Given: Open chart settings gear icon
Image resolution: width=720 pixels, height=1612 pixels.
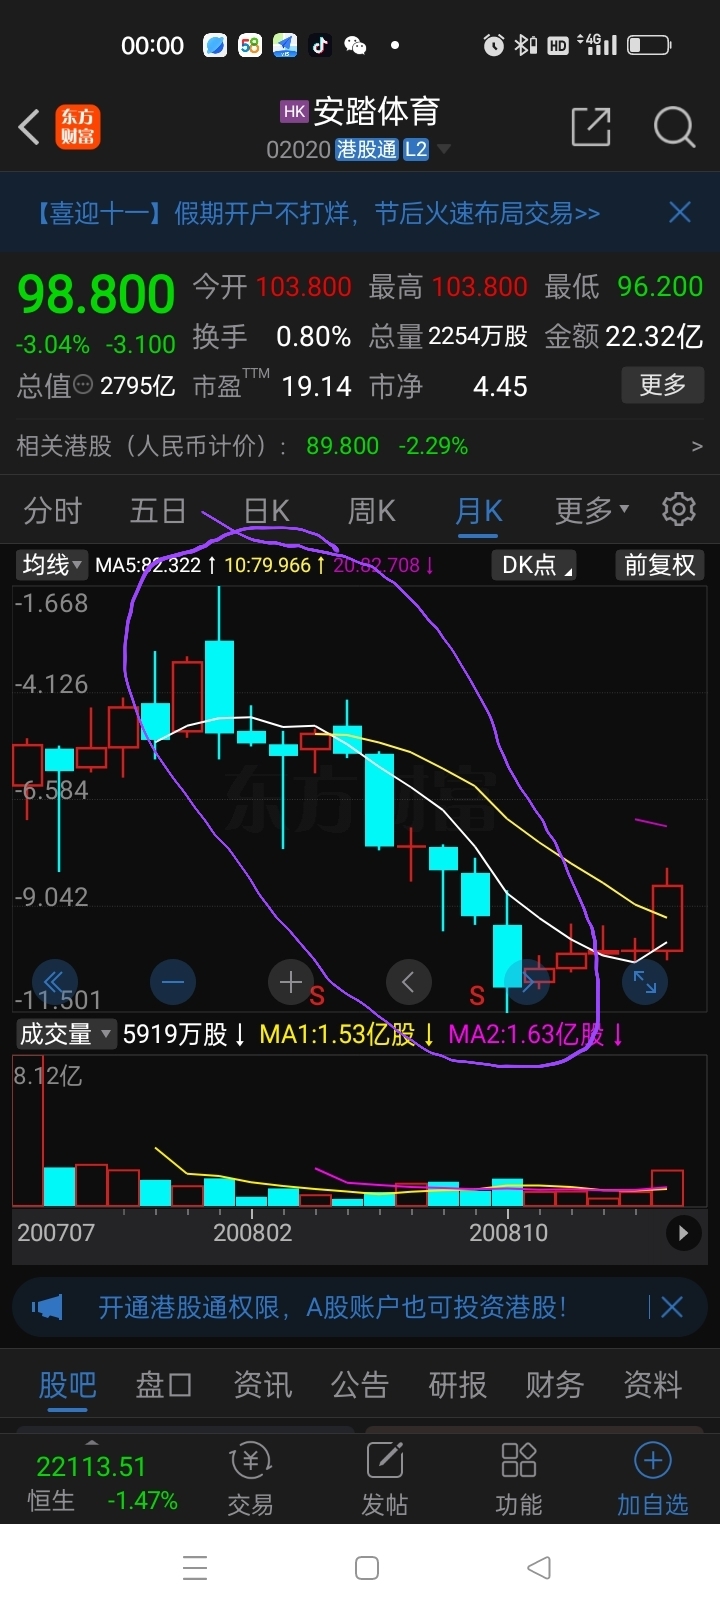Looking at the screenshot, I should tap(679, 509).
